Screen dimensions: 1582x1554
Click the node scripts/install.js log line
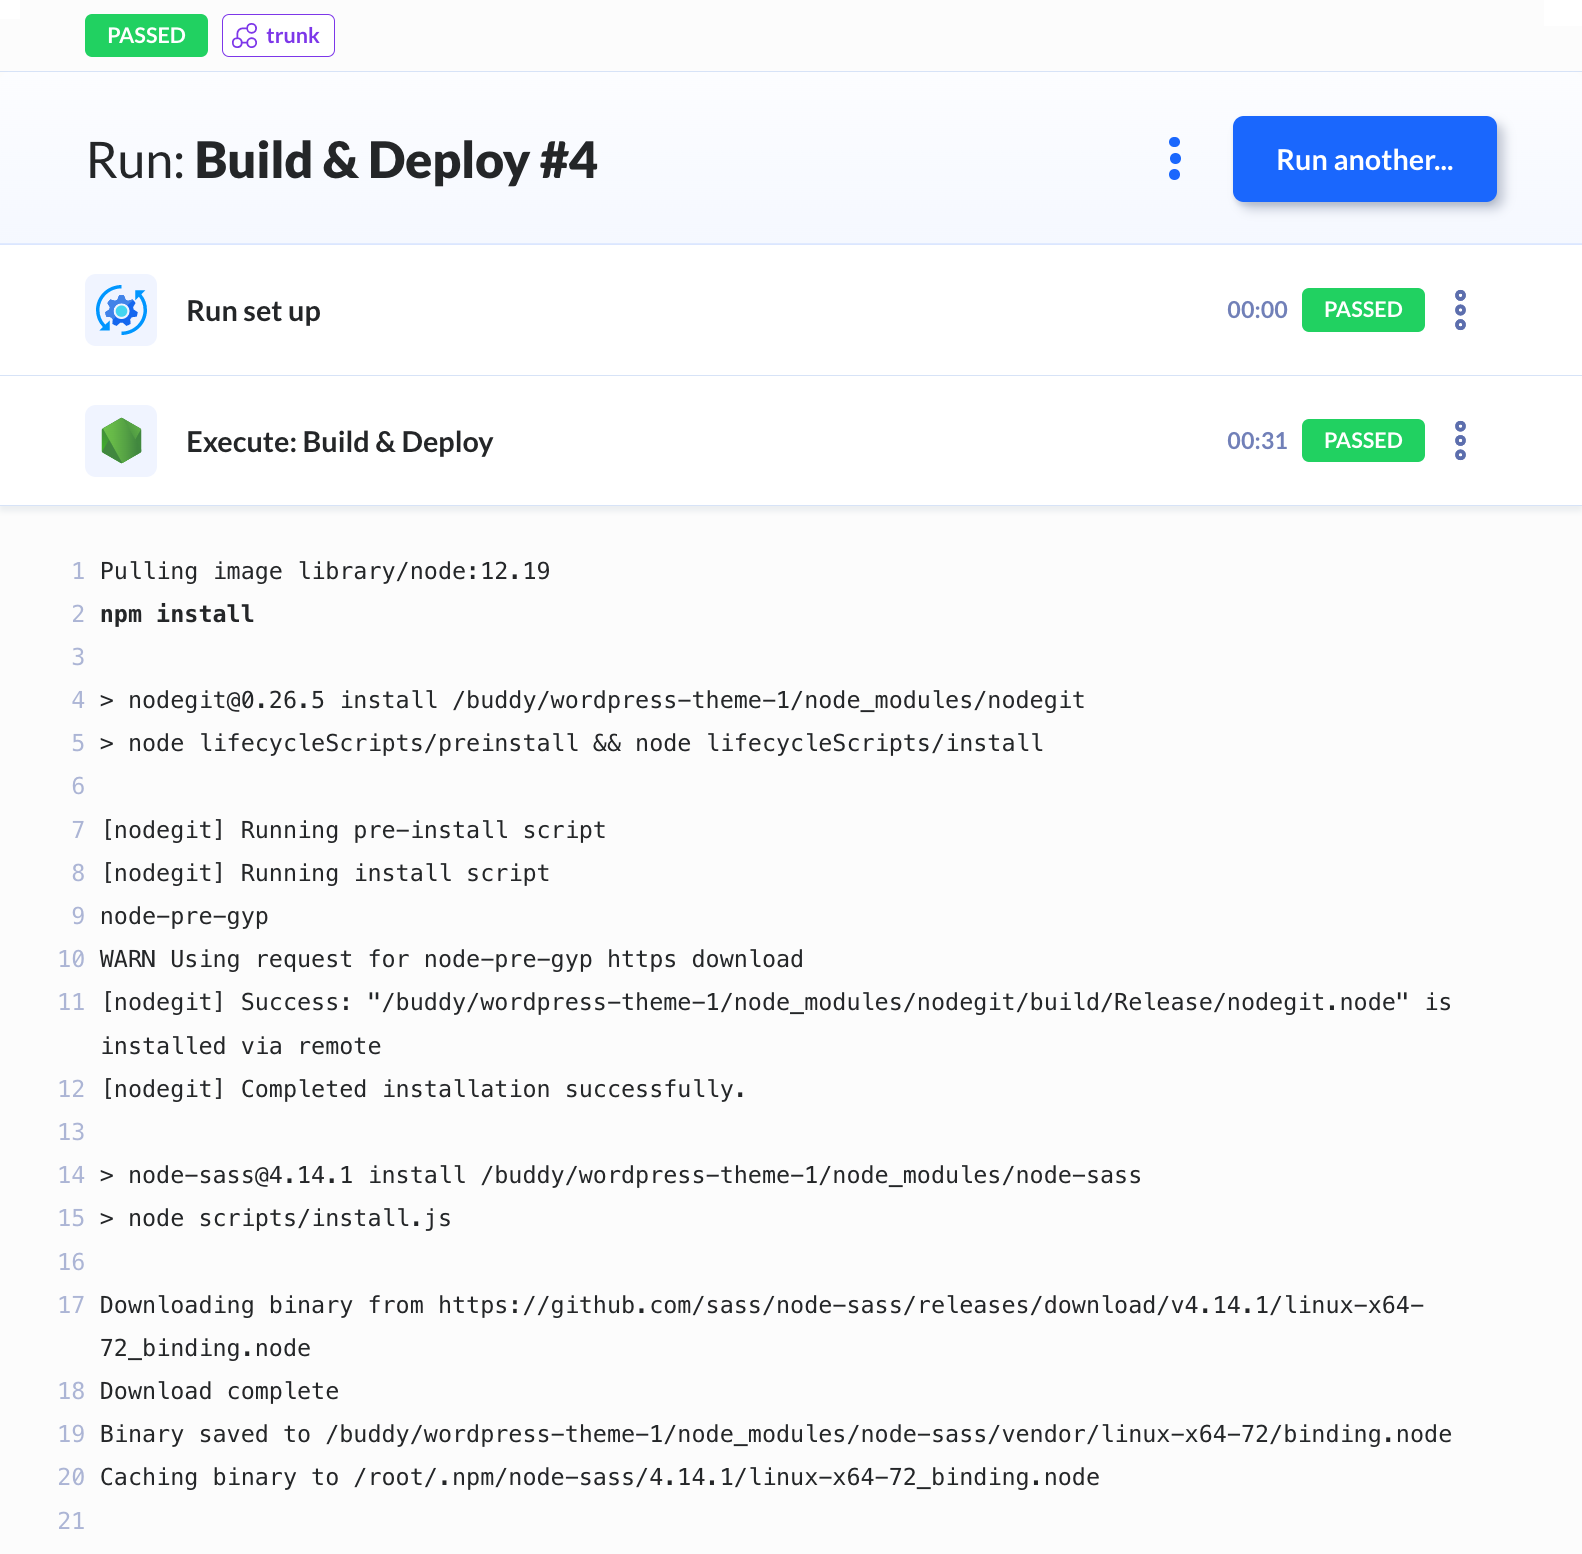pyautogui.click(x=275, y=1218)
